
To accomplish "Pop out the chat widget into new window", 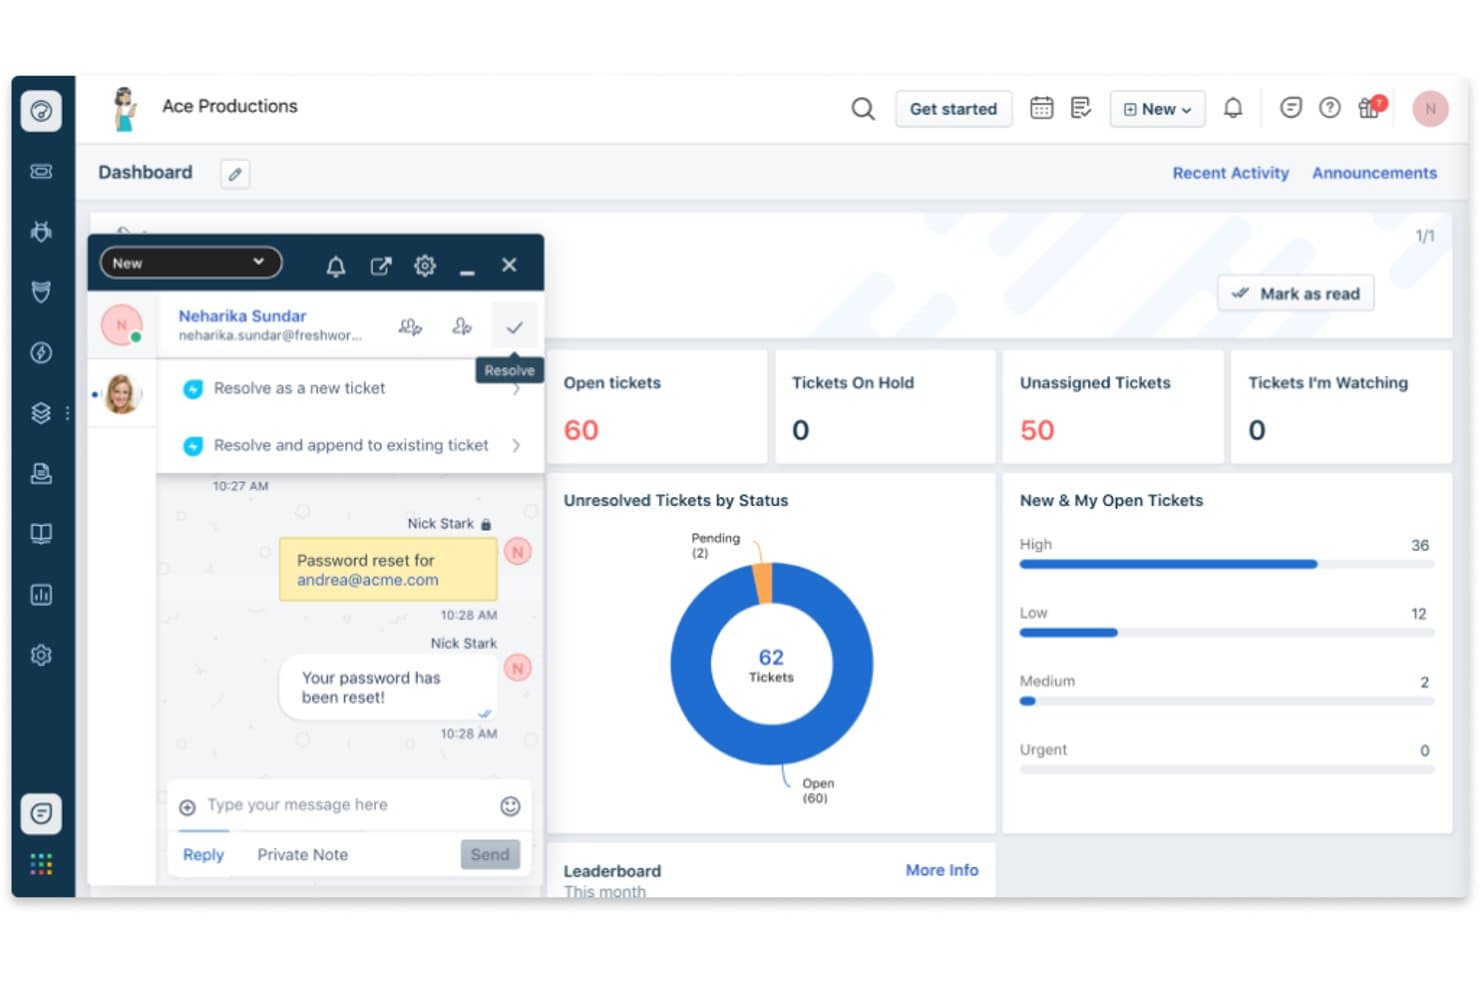I will click(x=381, y=266).
